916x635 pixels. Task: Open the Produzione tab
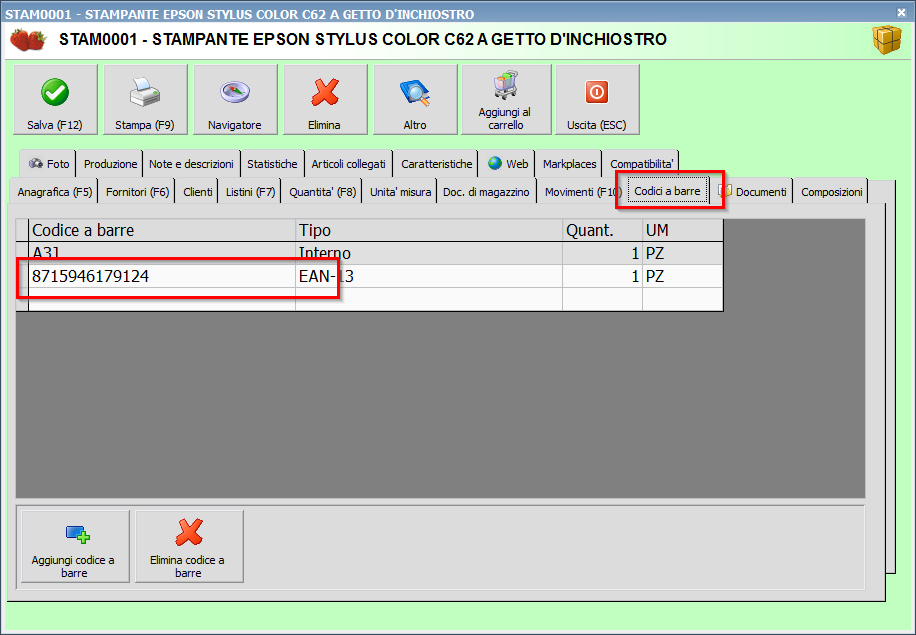click(110, 164)
